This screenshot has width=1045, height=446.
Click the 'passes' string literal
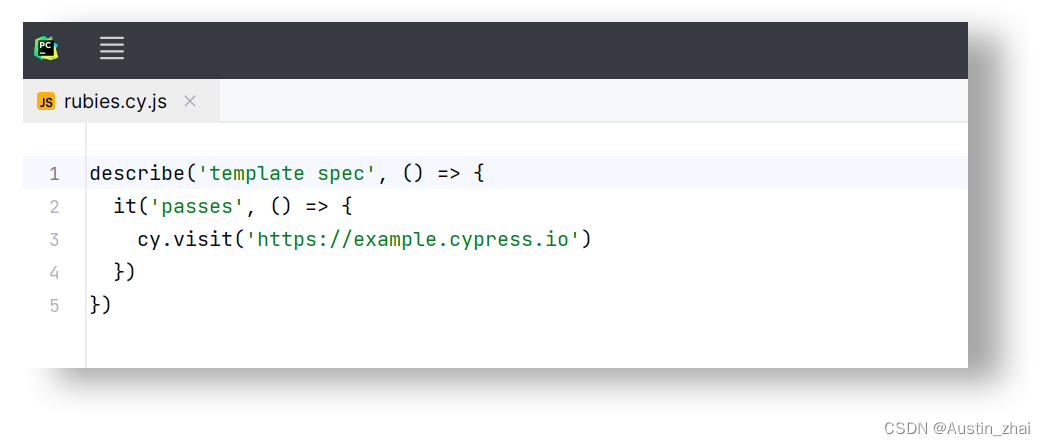198,207
